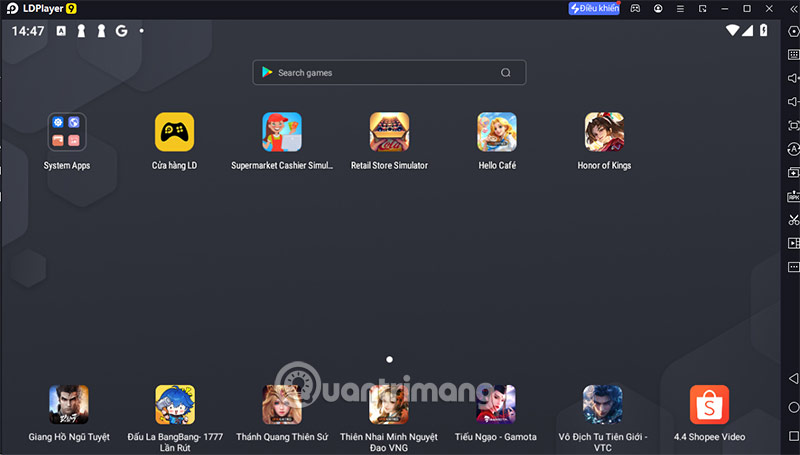Click the Điều khiển button
800x455 pixels.
tap(594, 8)
